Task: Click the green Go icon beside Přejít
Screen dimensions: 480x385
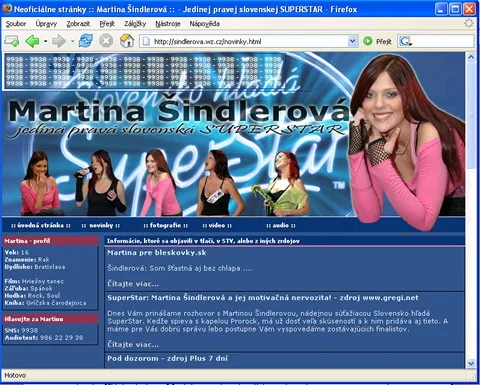Action: tap(368, 41)
